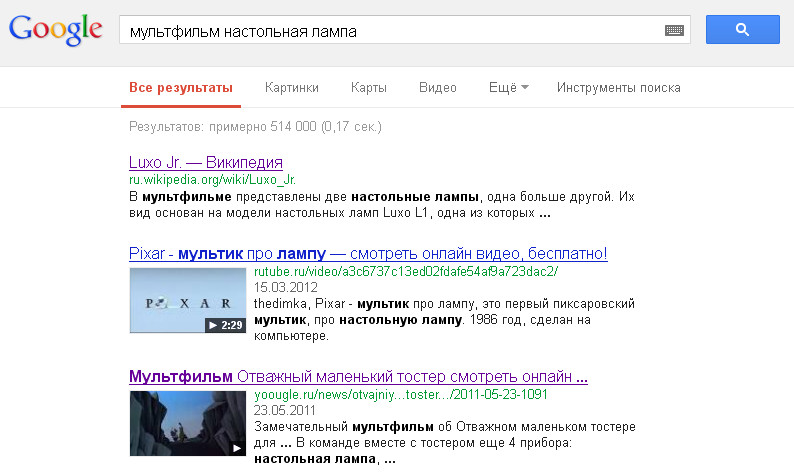Play the Pixar video thumbnail

click(187, 300)
